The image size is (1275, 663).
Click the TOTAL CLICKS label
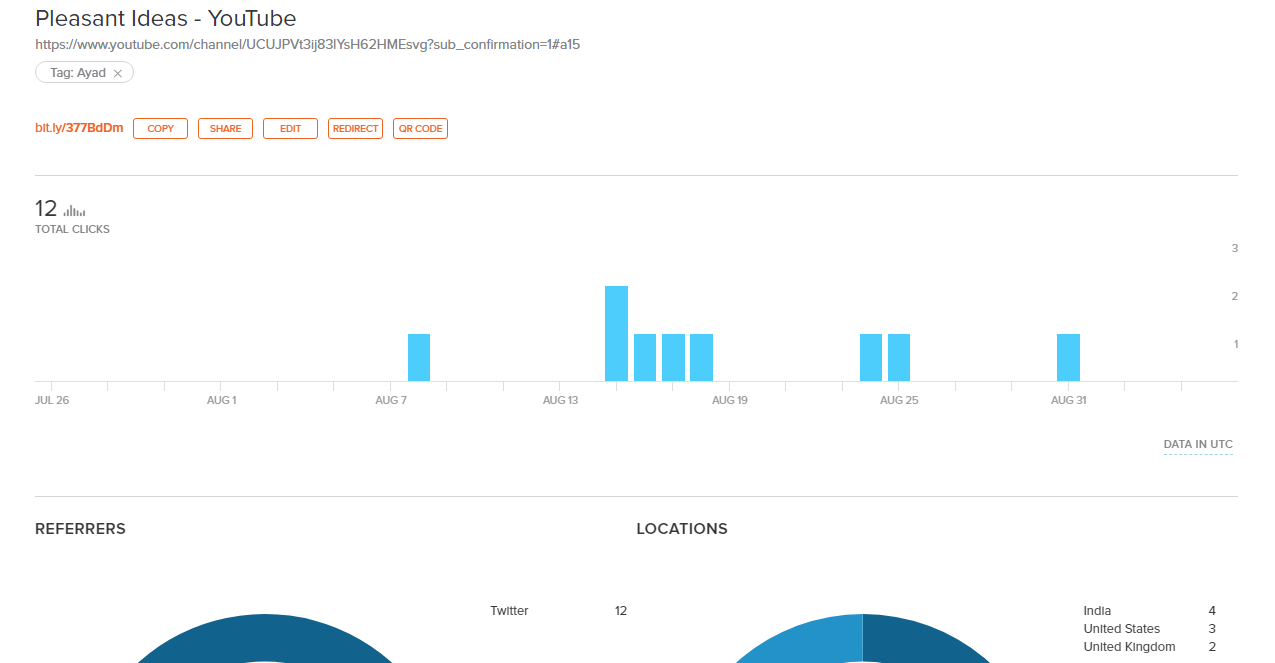(72, 229)
